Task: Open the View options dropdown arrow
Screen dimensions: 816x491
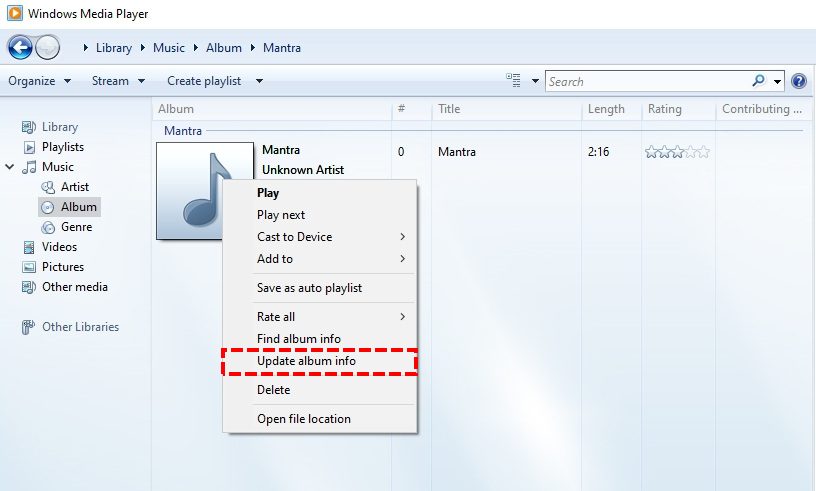Action: pos(534,81)
